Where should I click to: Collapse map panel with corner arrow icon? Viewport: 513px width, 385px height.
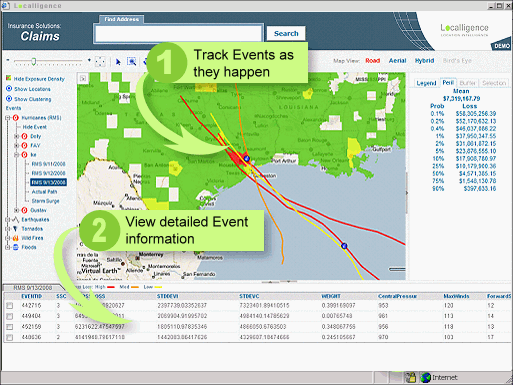tap(83, 79)
